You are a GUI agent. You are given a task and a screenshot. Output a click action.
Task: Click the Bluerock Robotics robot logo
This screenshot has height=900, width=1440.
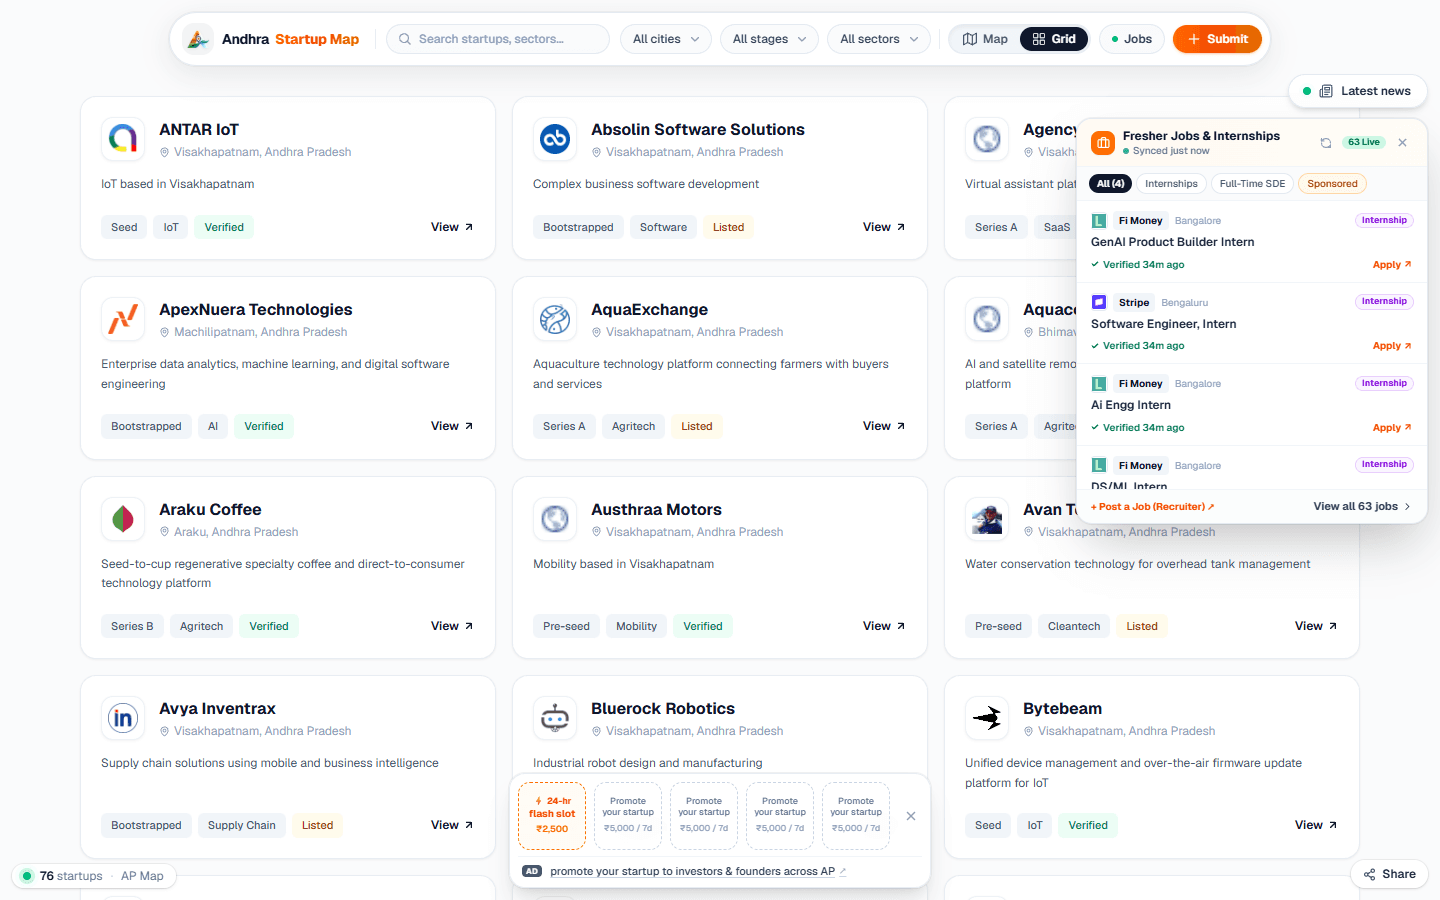pos(555,718)
